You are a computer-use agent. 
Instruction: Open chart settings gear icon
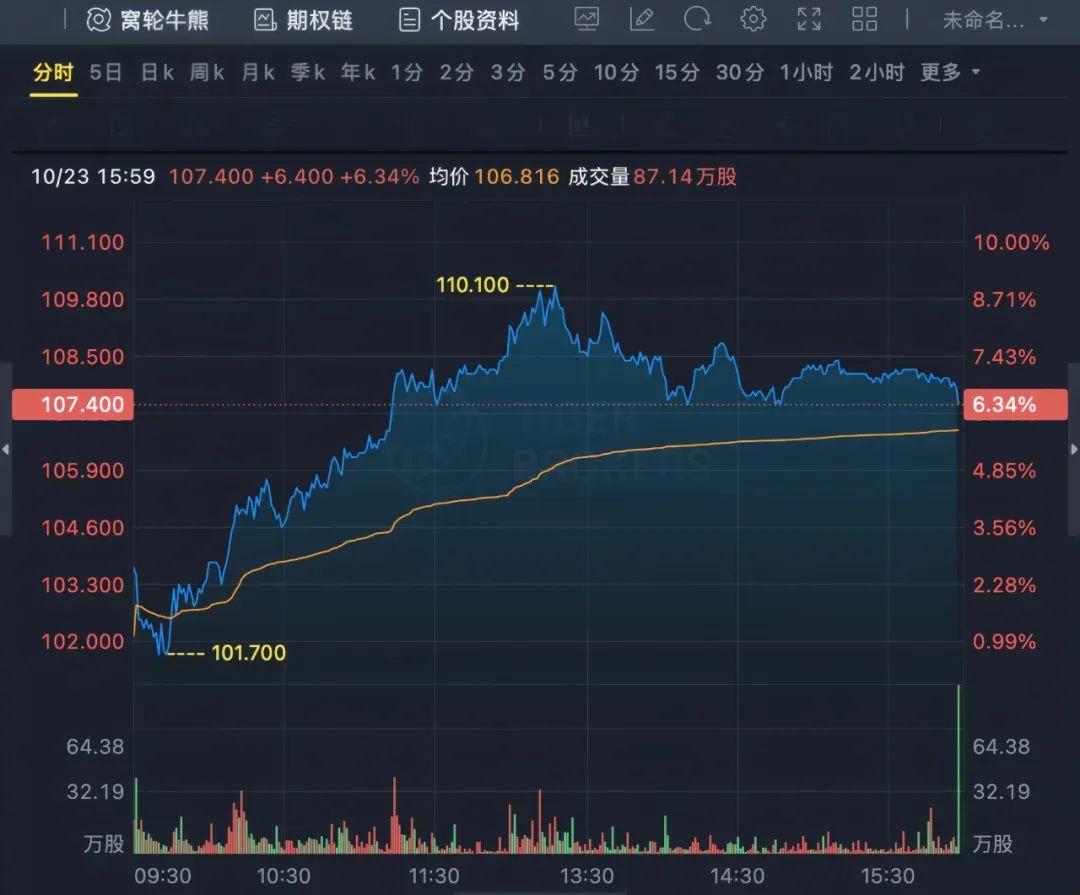click(x=753, y=19)
